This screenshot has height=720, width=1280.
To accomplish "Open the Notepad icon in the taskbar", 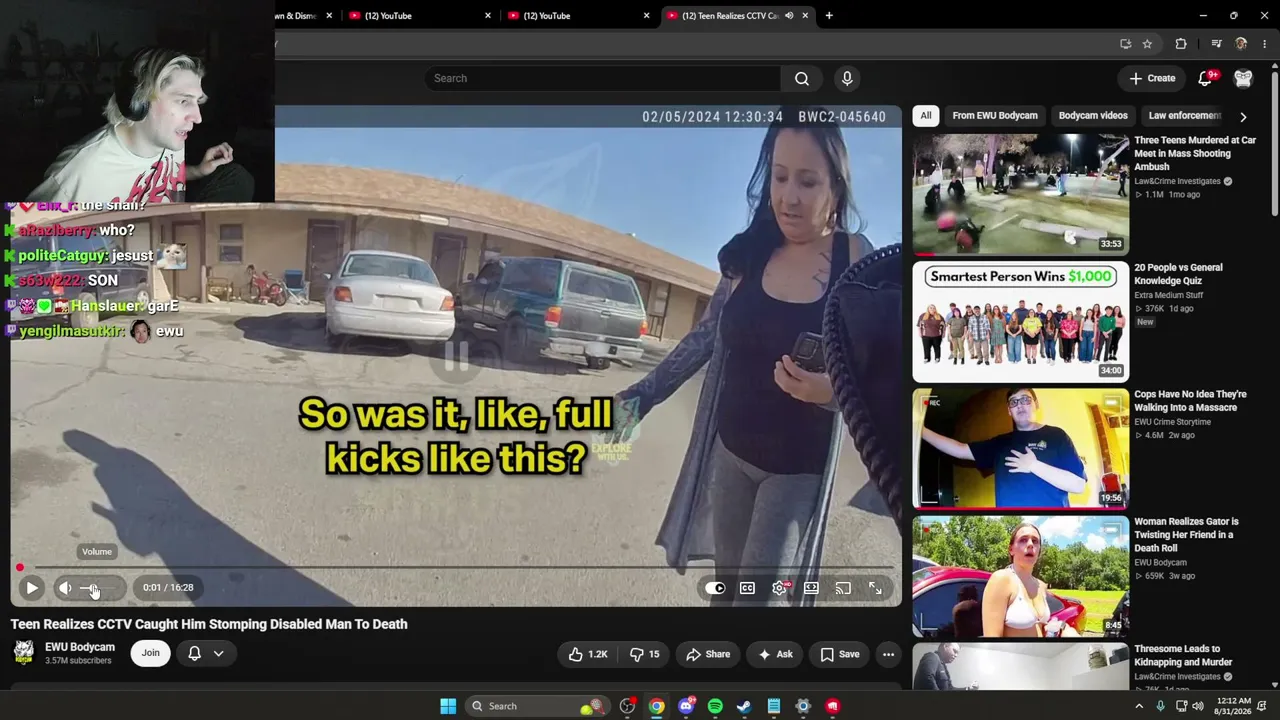I will click(x=774, y=706).
